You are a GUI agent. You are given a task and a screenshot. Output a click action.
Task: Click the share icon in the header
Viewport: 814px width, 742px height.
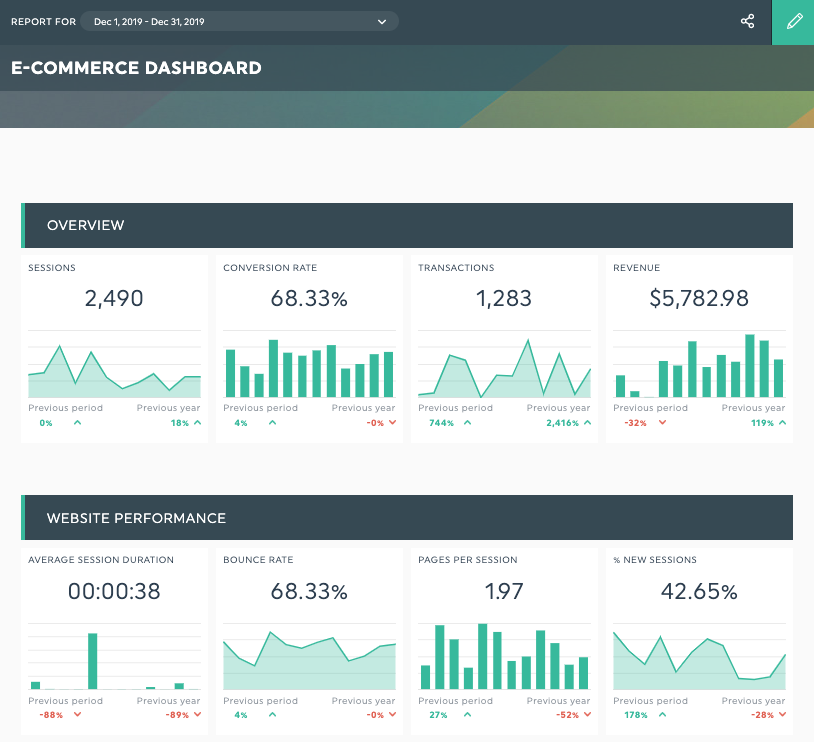coord(748,21)
